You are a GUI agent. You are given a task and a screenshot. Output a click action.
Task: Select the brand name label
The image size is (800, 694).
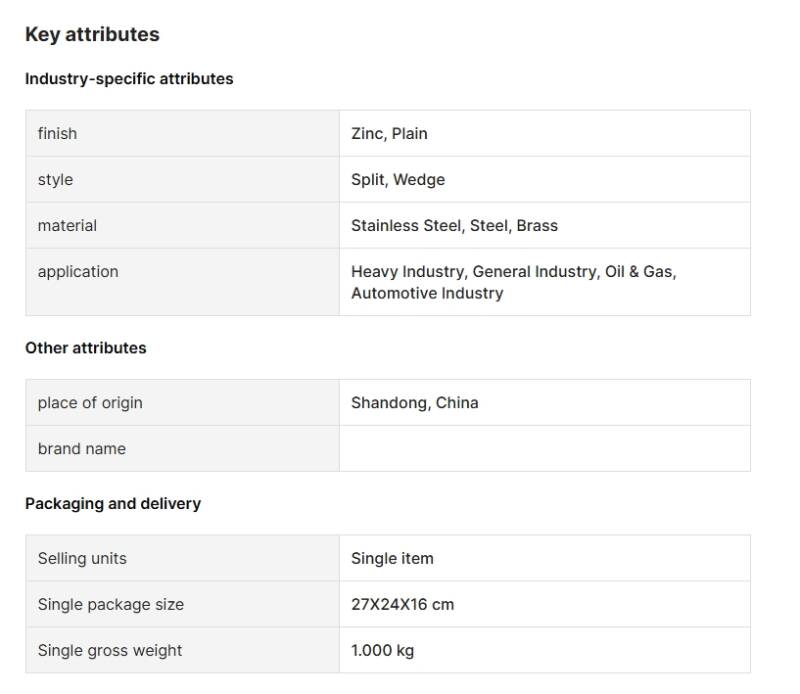point(82,449)
